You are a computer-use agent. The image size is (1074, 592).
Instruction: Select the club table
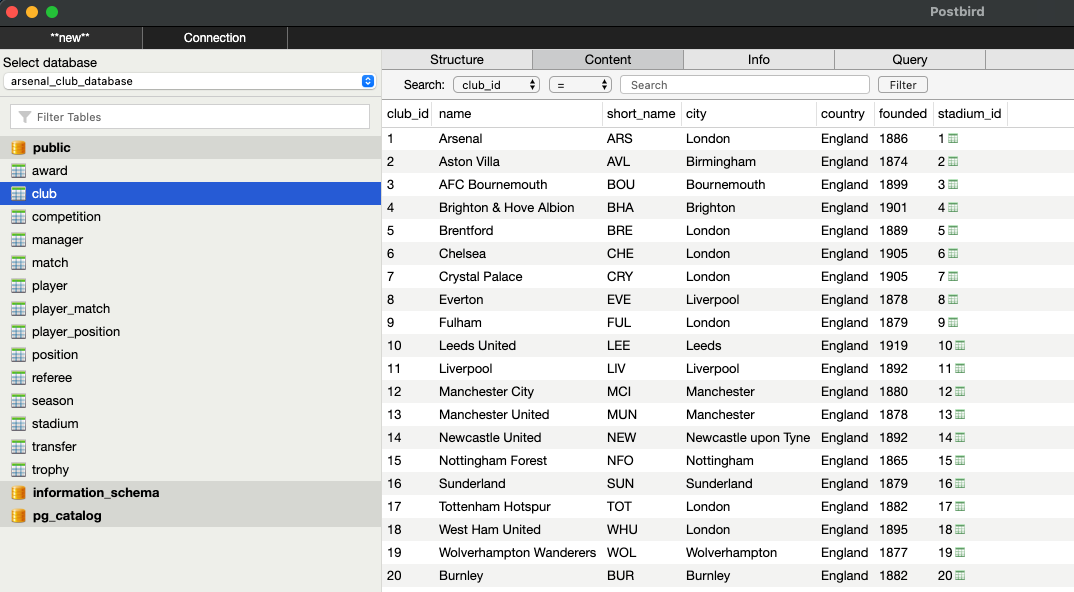(x=190, y=193)
